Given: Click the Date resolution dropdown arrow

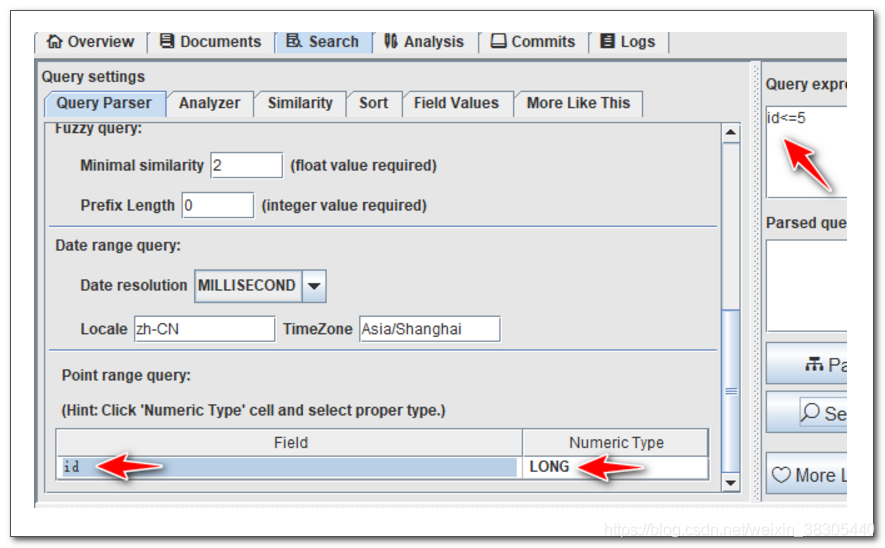Looking at the screenshot, I should click(314, 286).
